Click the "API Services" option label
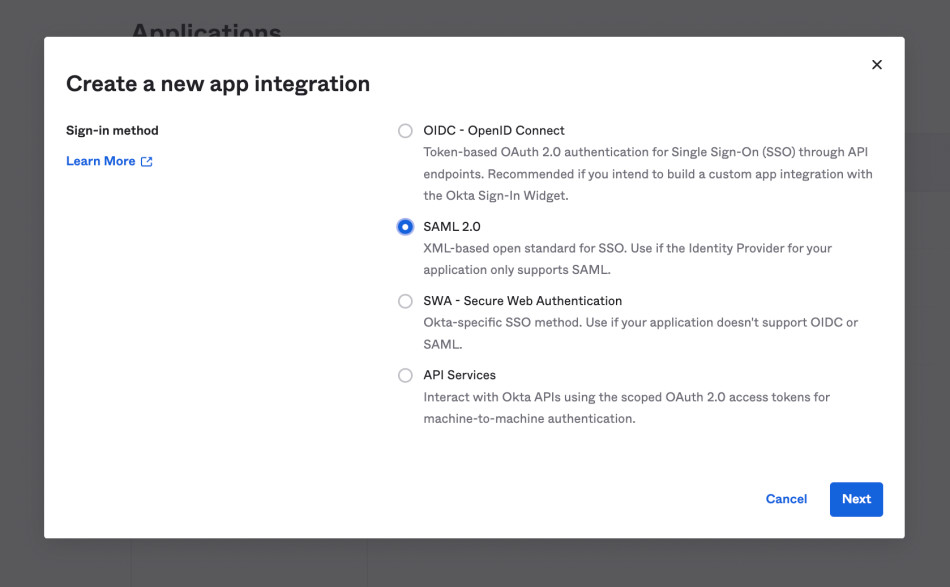The image size is (950, 587). tap(459, 375)
